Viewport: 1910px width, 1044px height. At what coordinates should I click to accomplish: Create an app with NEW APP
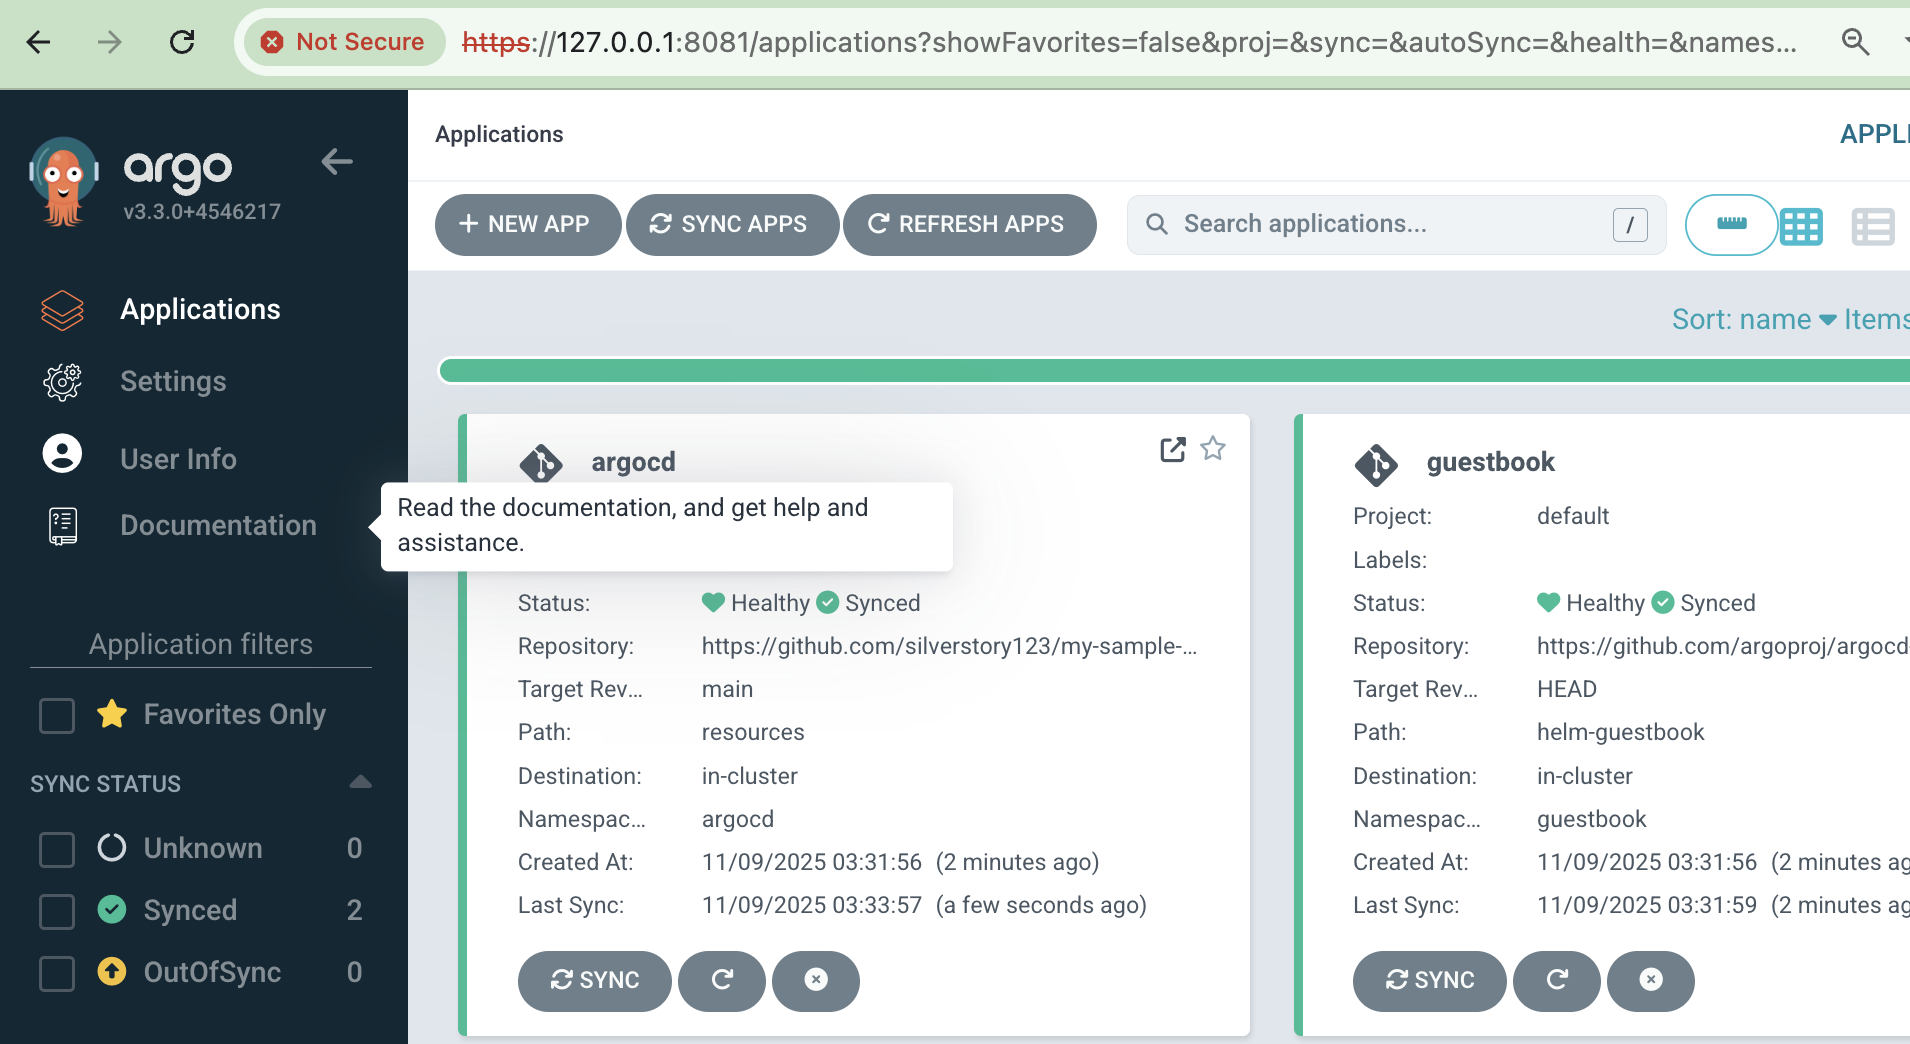tap(527, 224)
